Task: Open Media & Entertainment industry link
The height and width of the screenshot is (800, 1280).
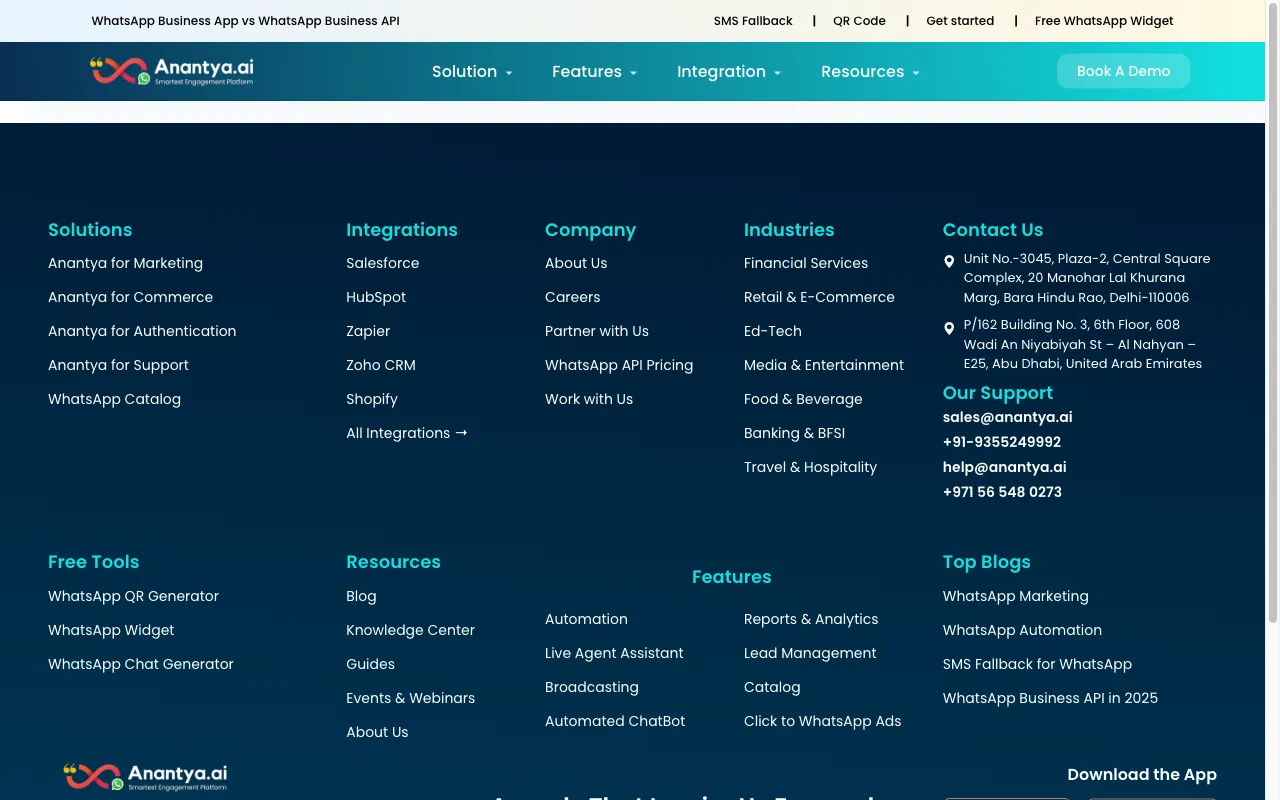Action: [824, 365]
